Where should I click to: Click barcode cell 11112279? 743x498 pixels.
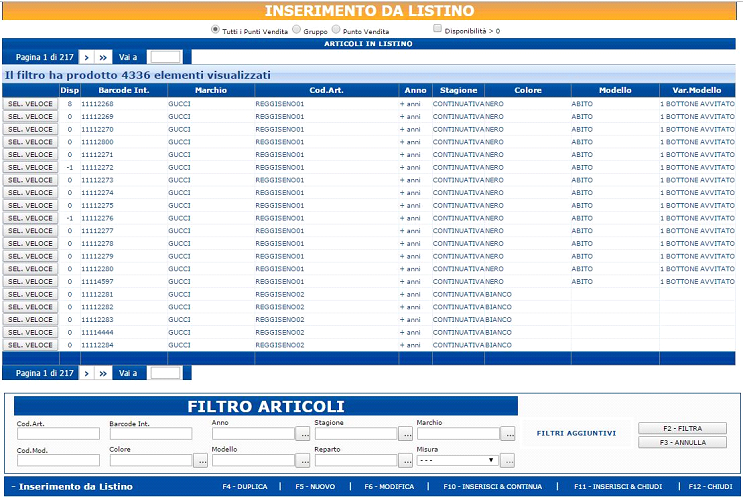[x=98, y=256]
